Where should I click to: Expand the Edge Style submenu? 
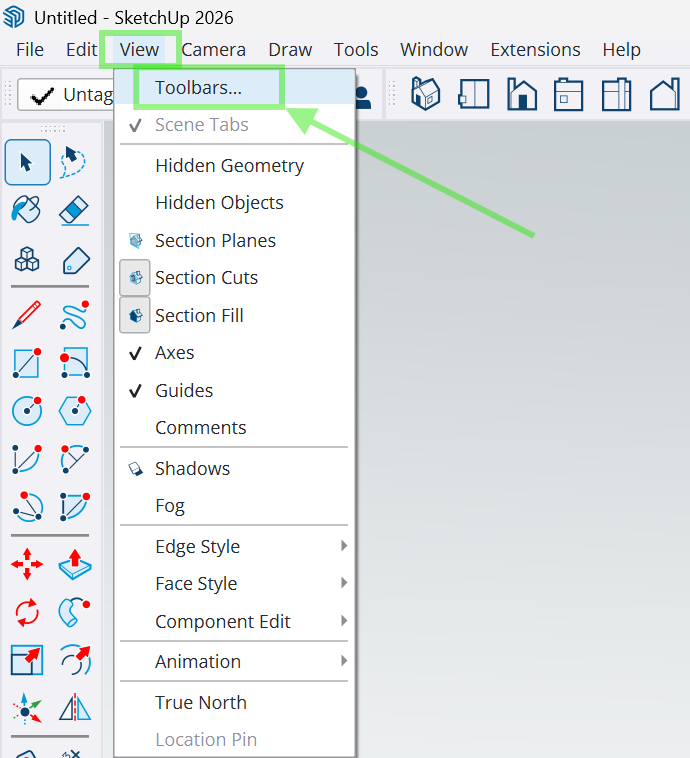pos(235,547)
